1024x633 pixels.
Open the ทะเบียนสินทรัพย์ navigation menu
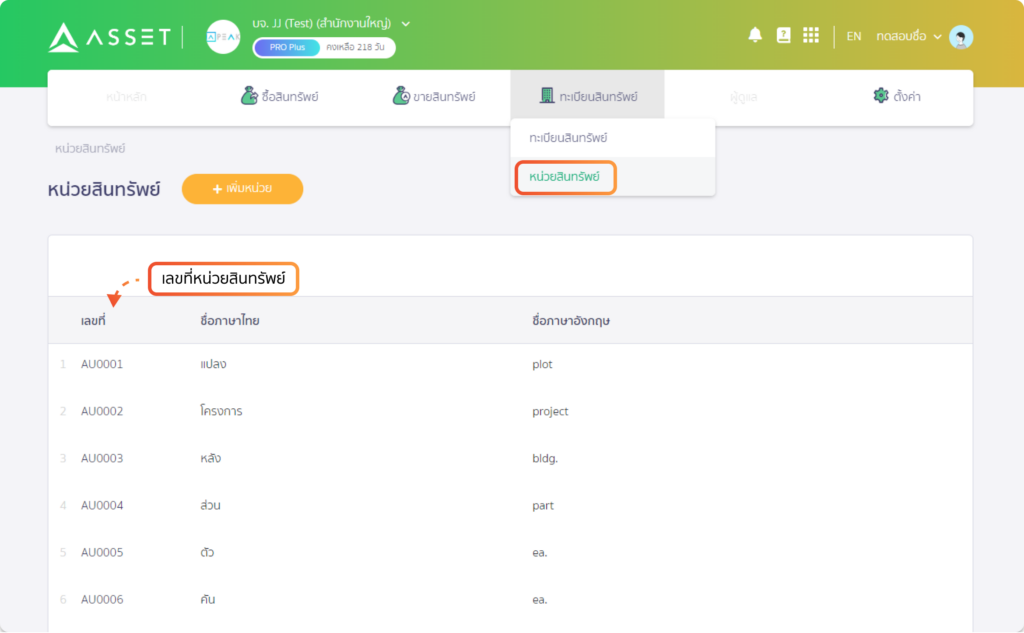tap(588, 96)
